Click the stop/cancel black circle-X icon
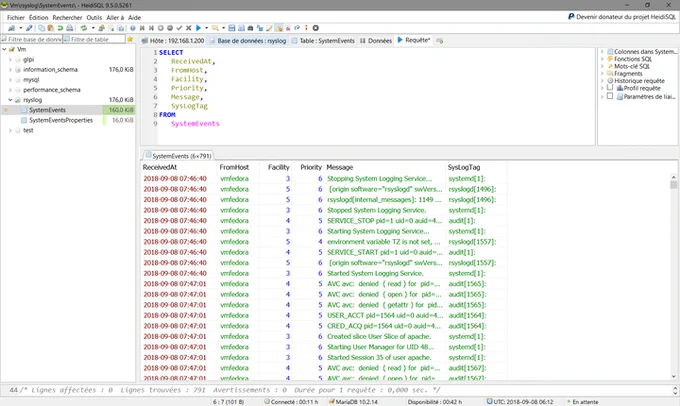Viewport: 680px width, 406px height. pos(316,28)
